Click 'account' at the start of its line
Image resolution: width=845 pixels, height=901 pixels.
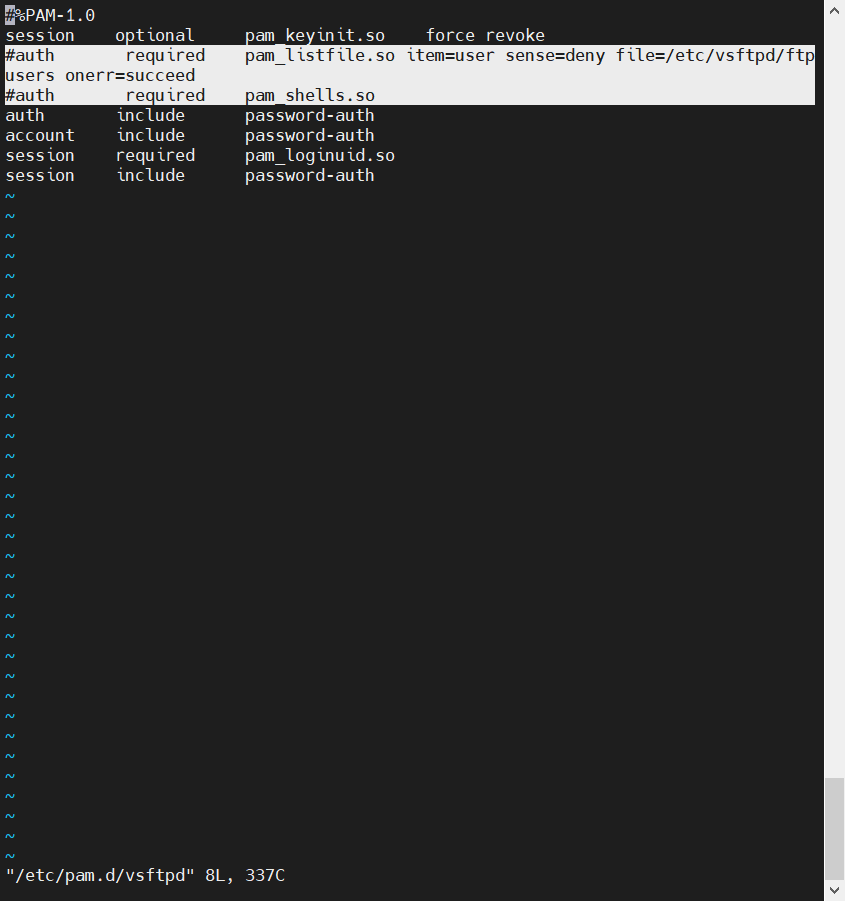40,136
